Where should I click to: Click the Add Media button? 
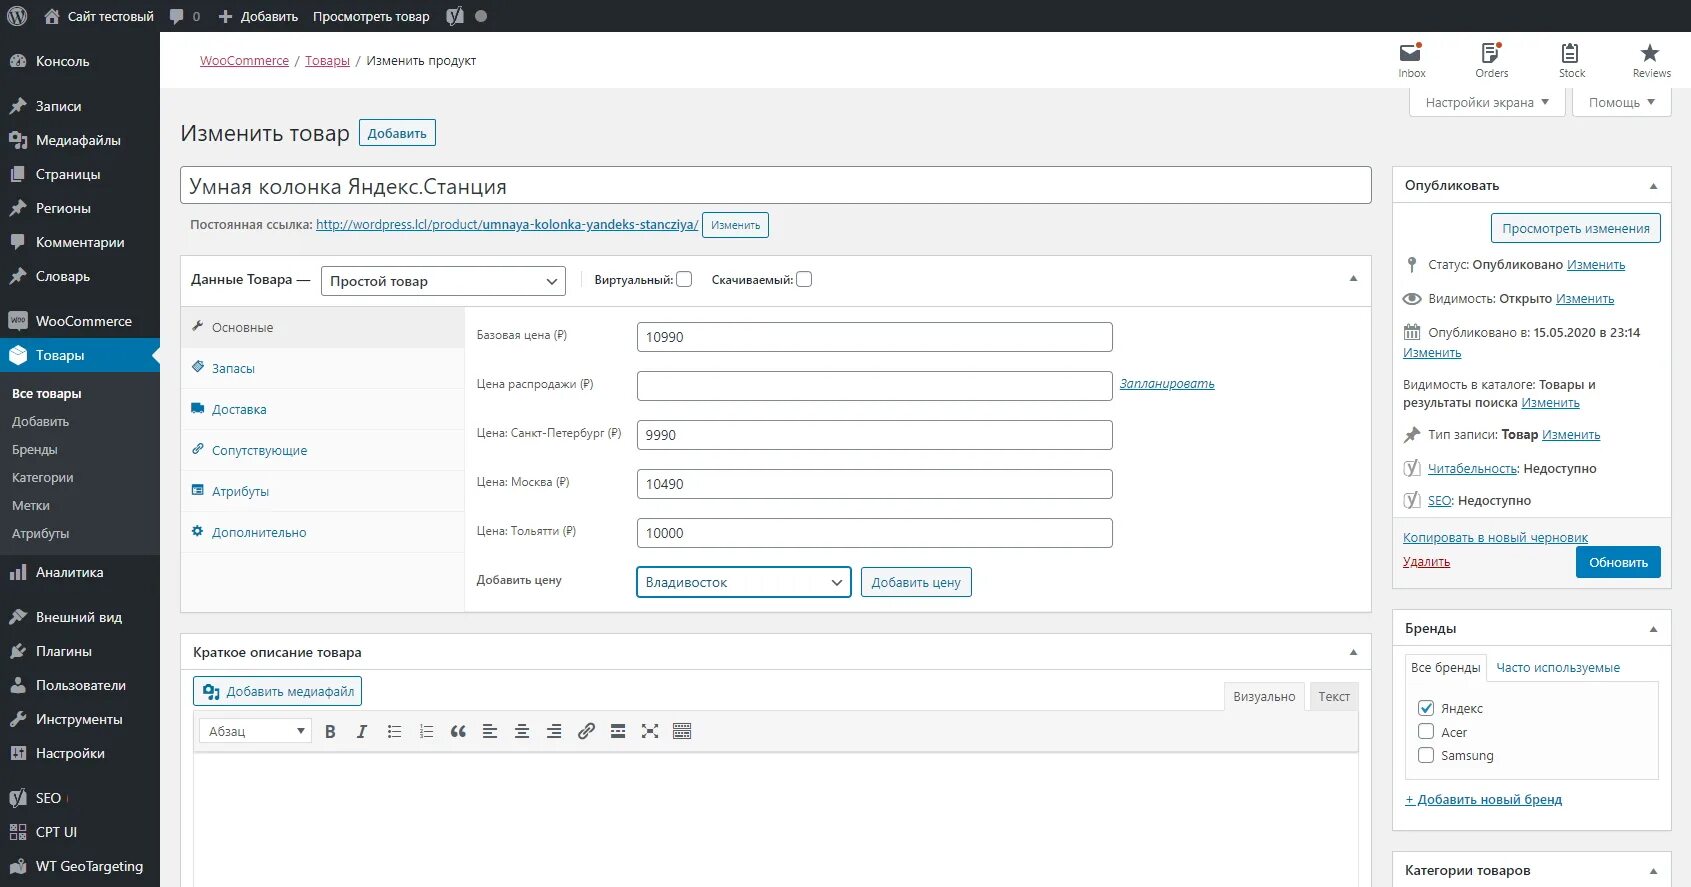(277, 691)
